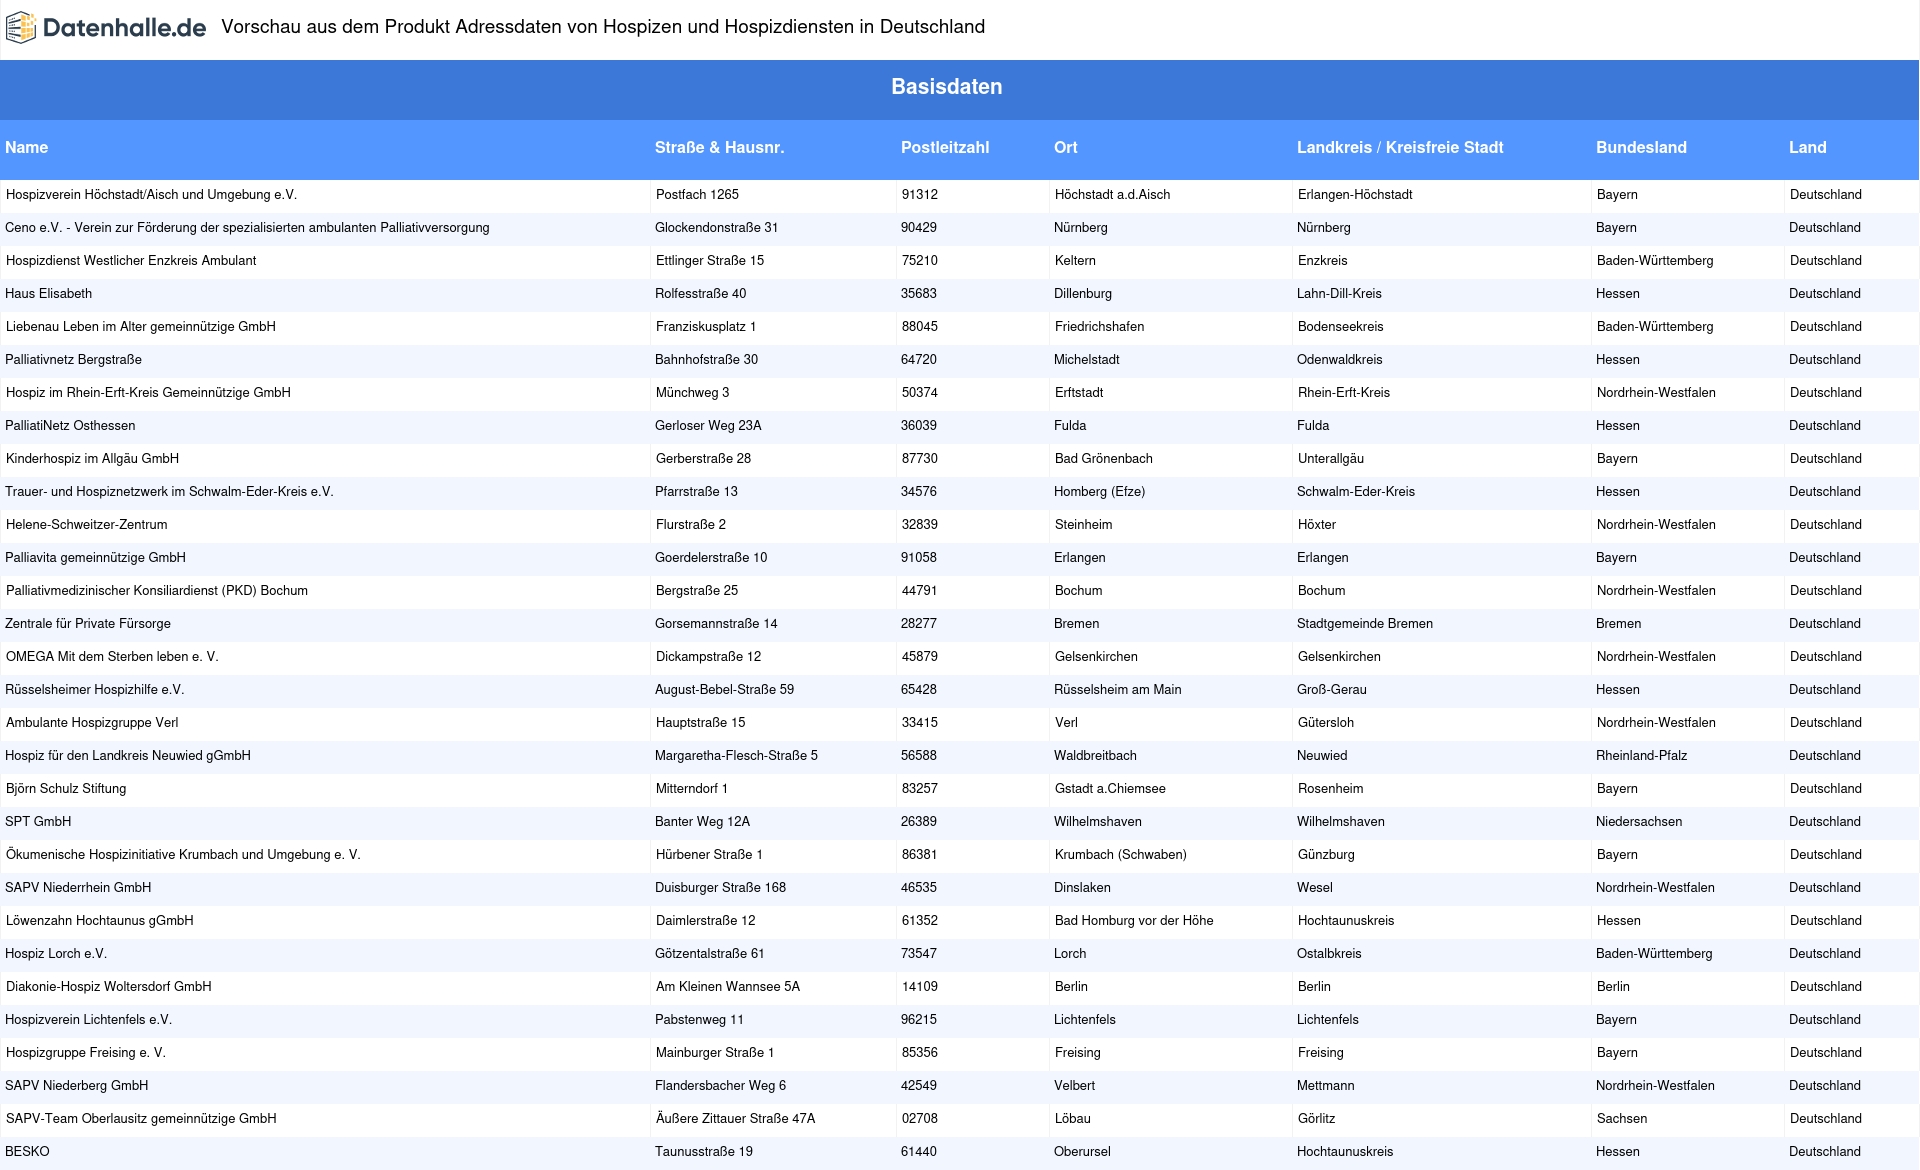The image size is (1920, 1170).
Task: Select the Name column header
Action: 27,148
